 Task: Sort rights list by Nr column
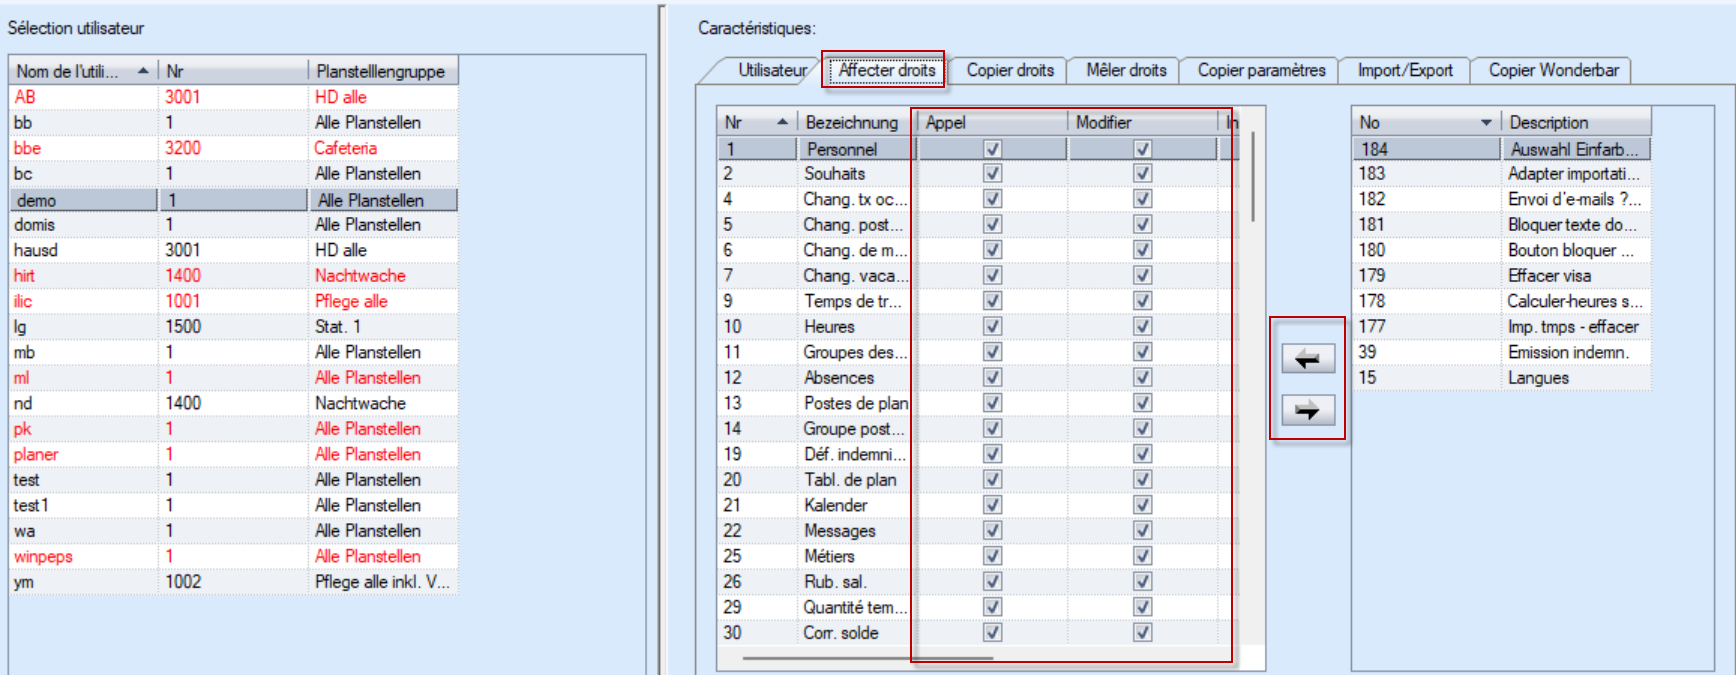pyautogui.click(x=755, y=123)
